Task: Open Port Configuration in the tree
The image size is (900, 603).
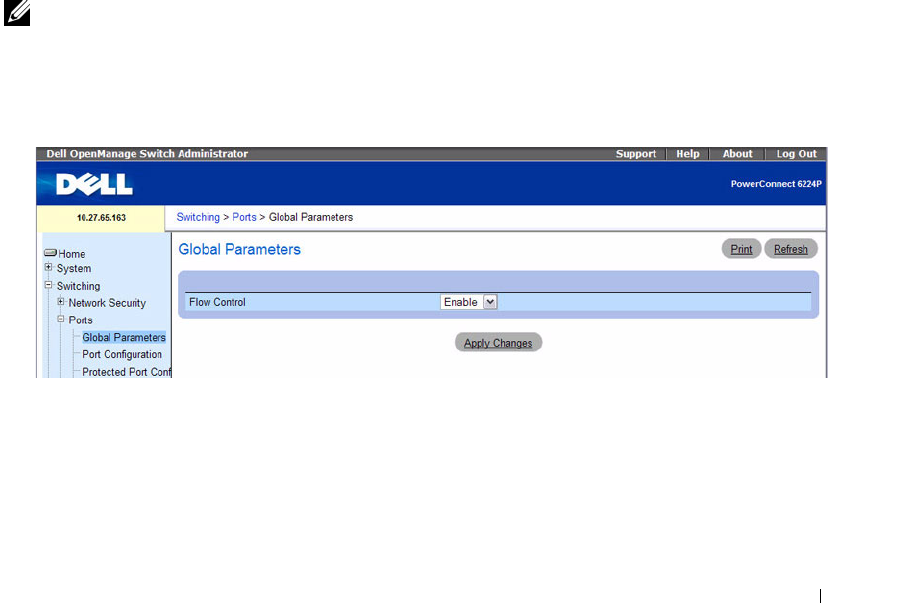Action: (x=122, y=355)
